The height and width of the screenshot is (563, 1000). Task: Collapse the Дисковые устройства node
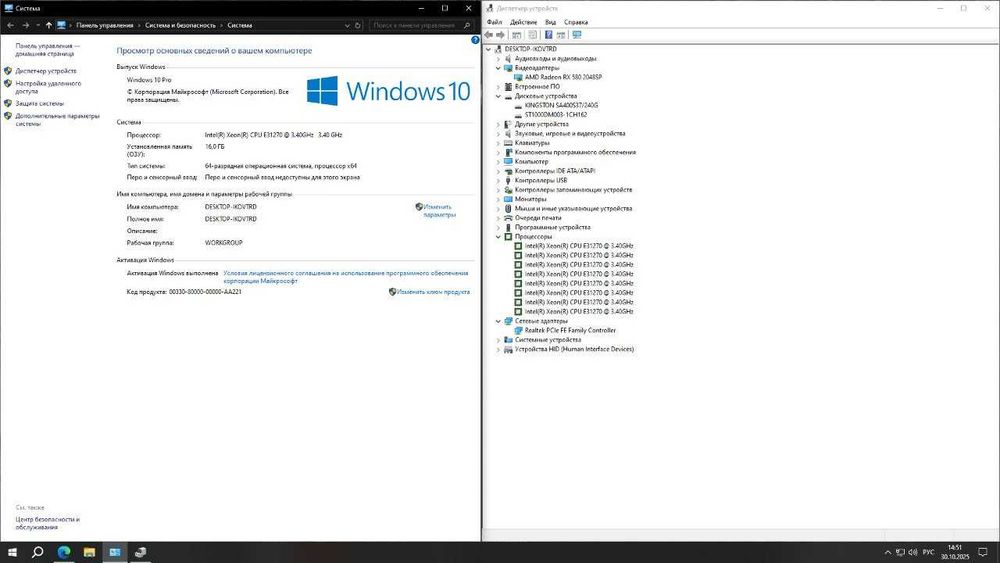pos(499,96)
